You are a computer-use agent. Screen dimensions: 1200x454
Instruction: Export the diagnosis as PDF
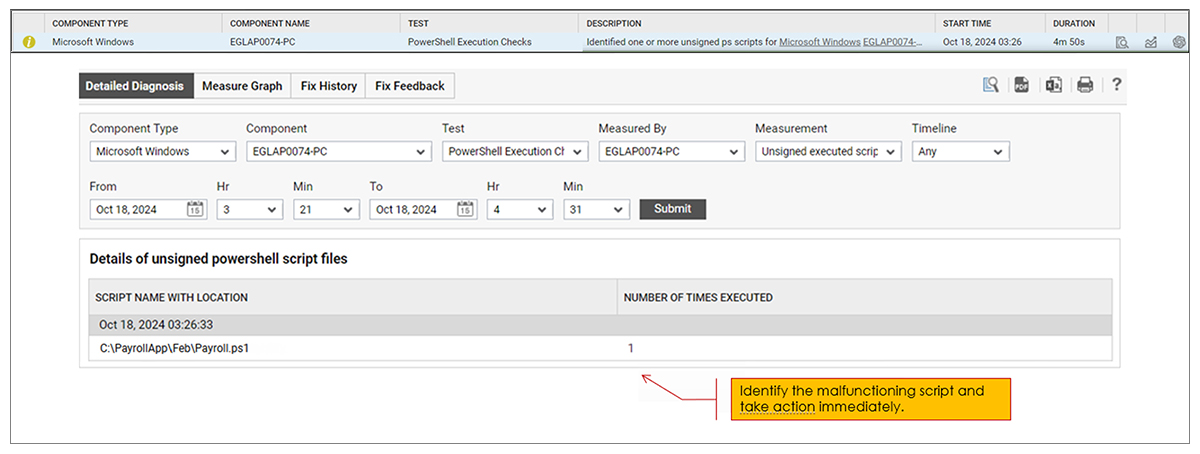[1021, 86]
